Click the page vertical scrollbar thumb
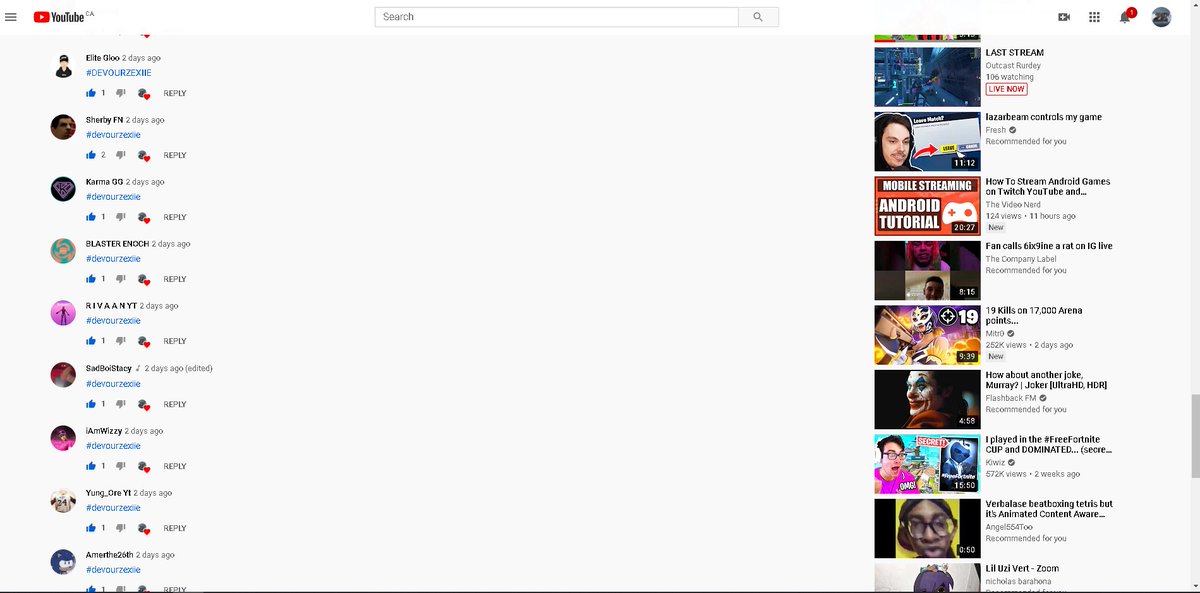The image size is (1200, 593). click(1195, 437)
